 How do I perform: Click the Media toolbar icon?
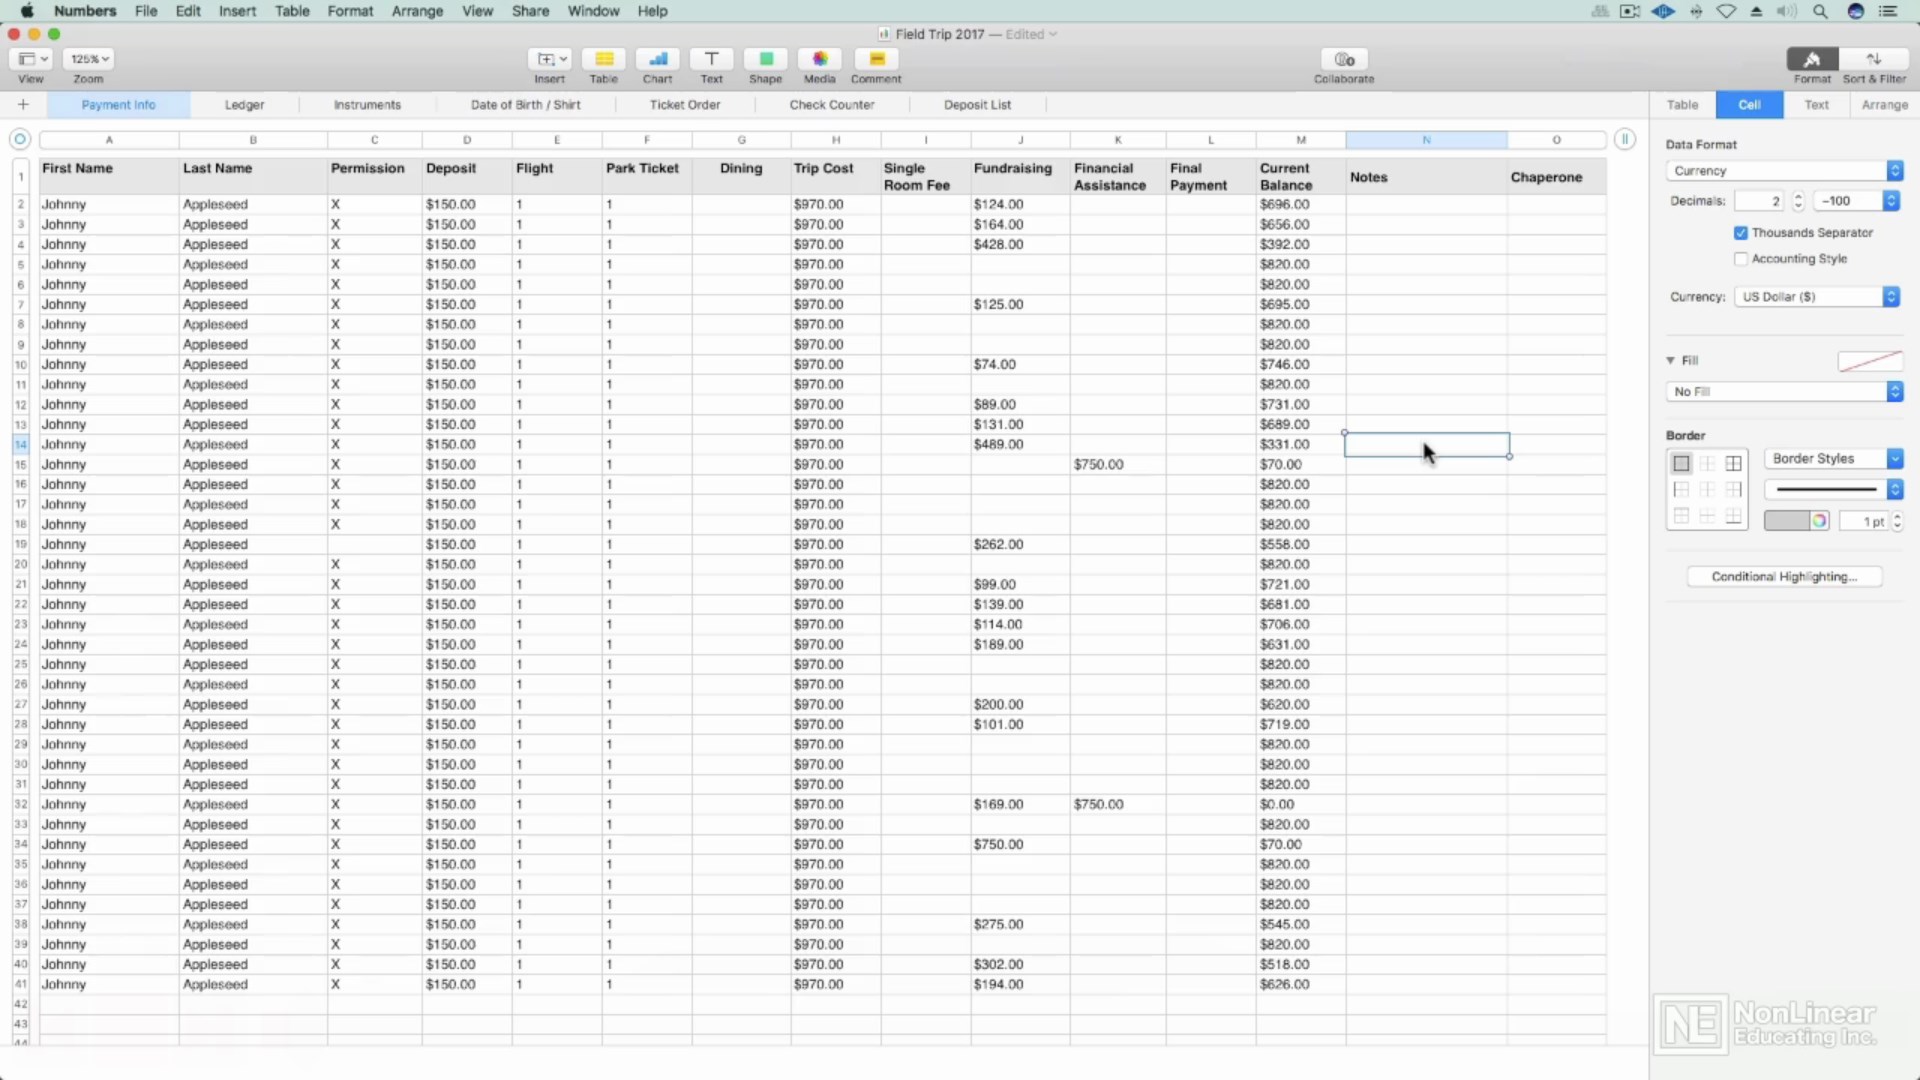point(819,60)
